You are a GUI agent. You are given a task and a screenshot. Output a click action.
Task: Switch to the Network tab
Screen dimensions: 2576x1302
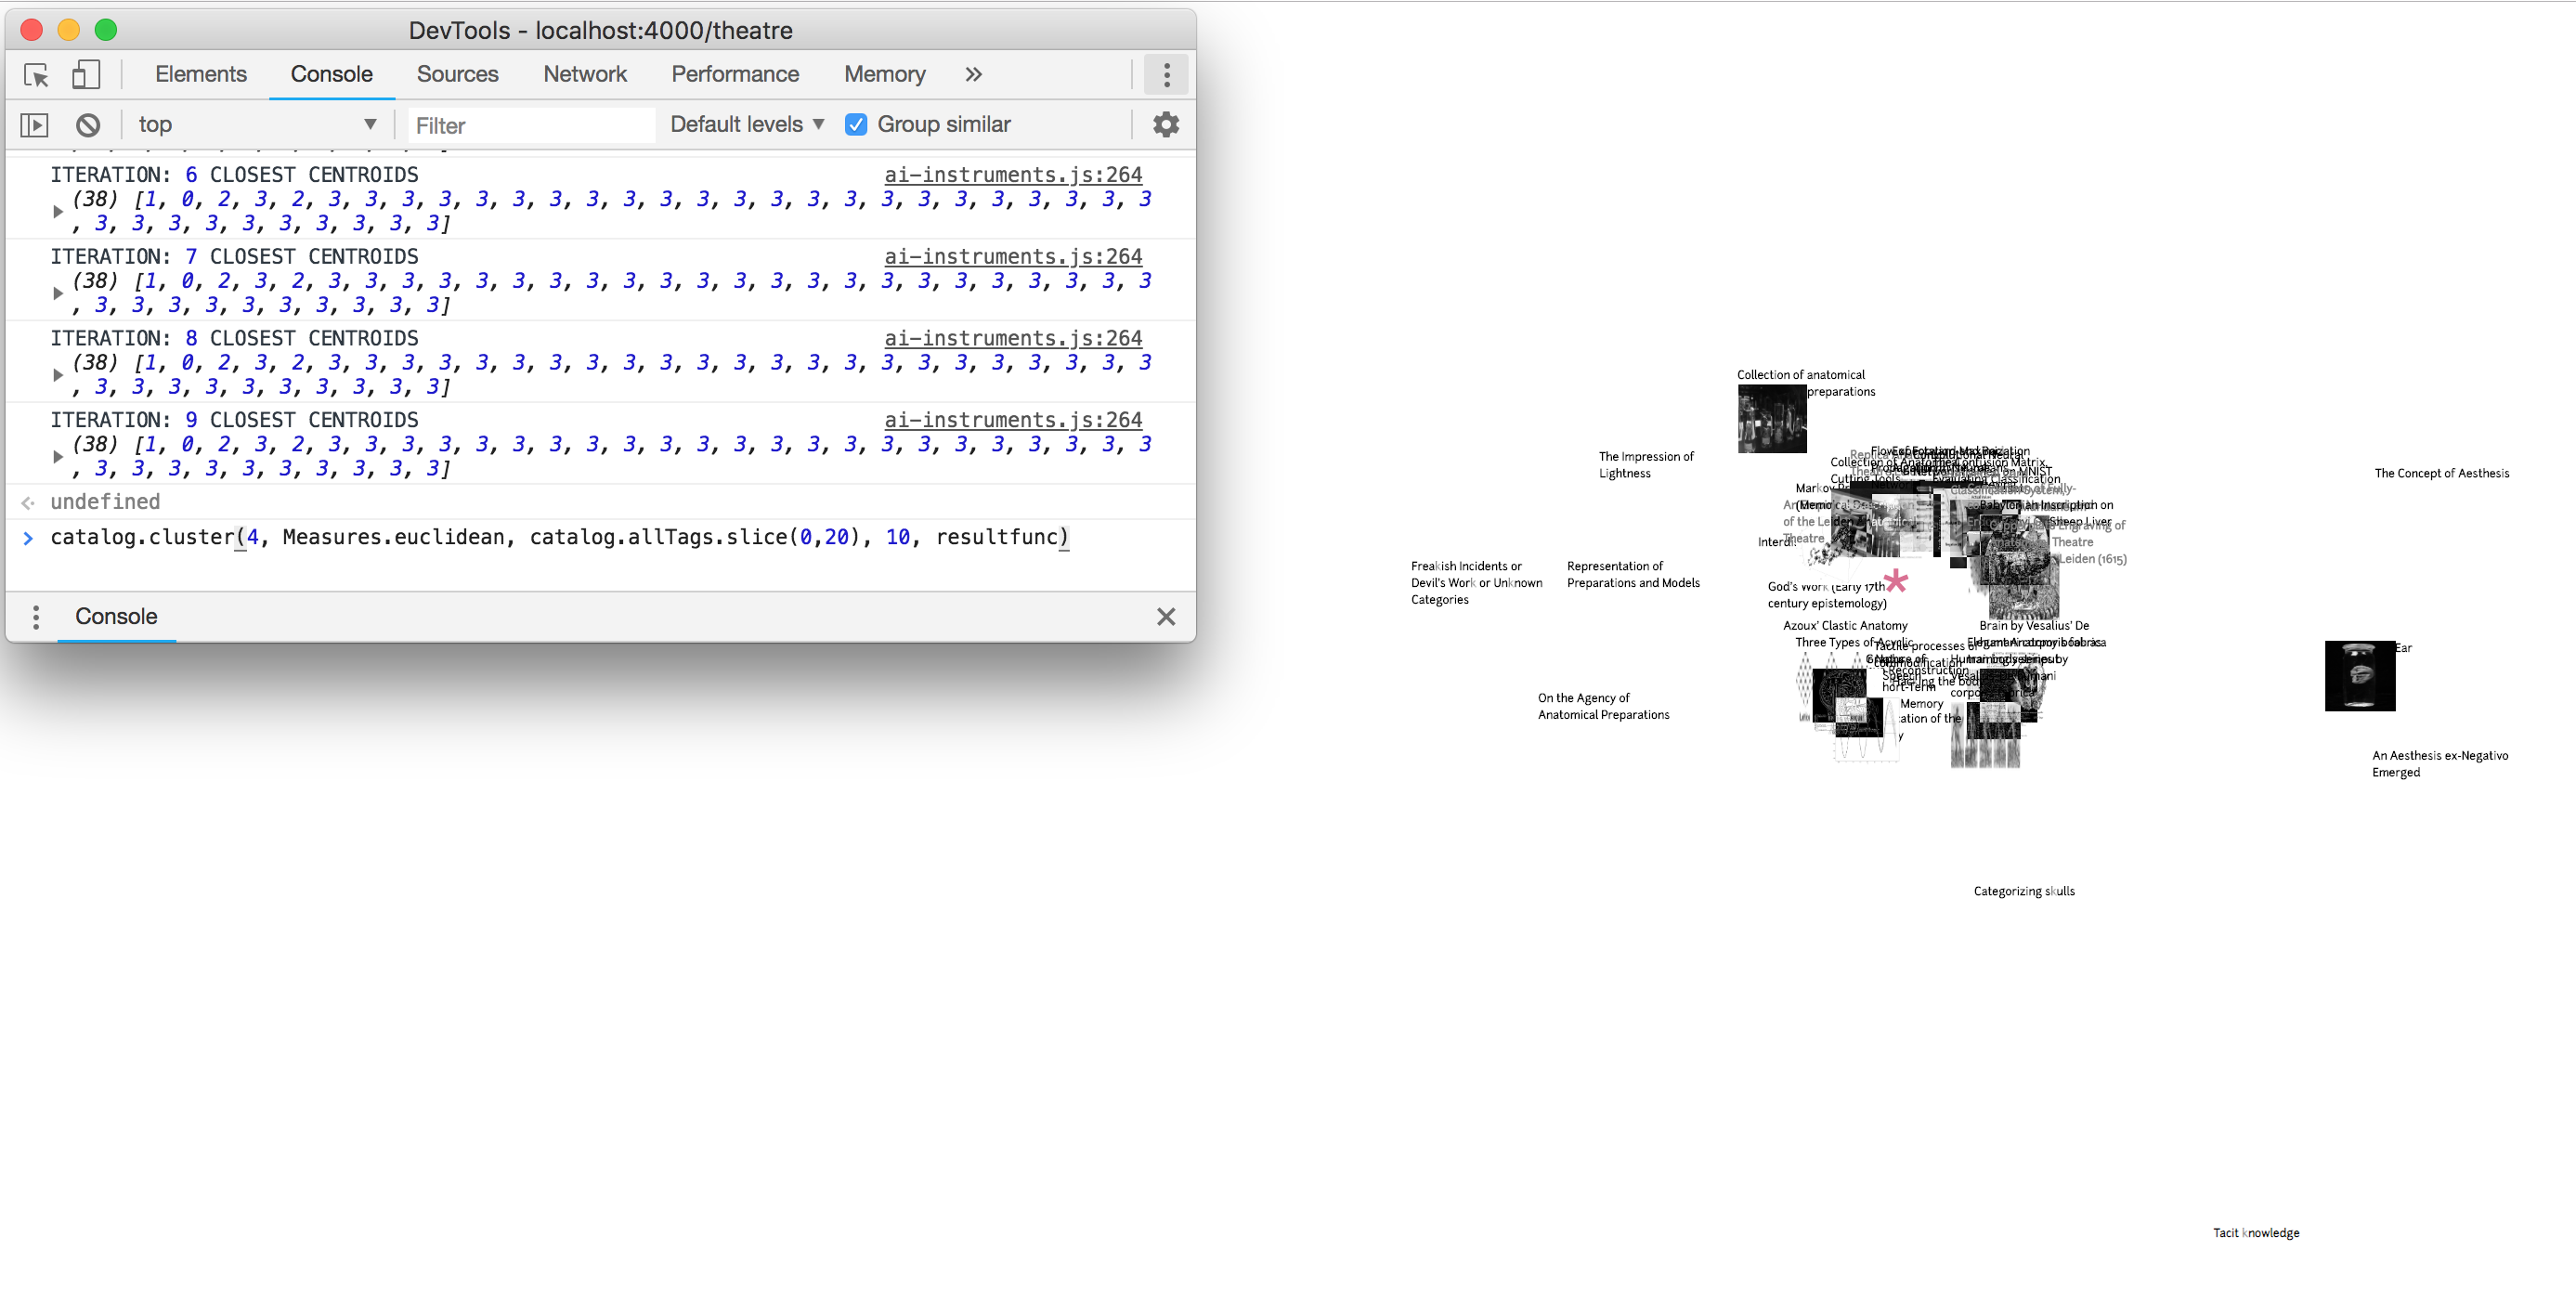pos(585,75)
